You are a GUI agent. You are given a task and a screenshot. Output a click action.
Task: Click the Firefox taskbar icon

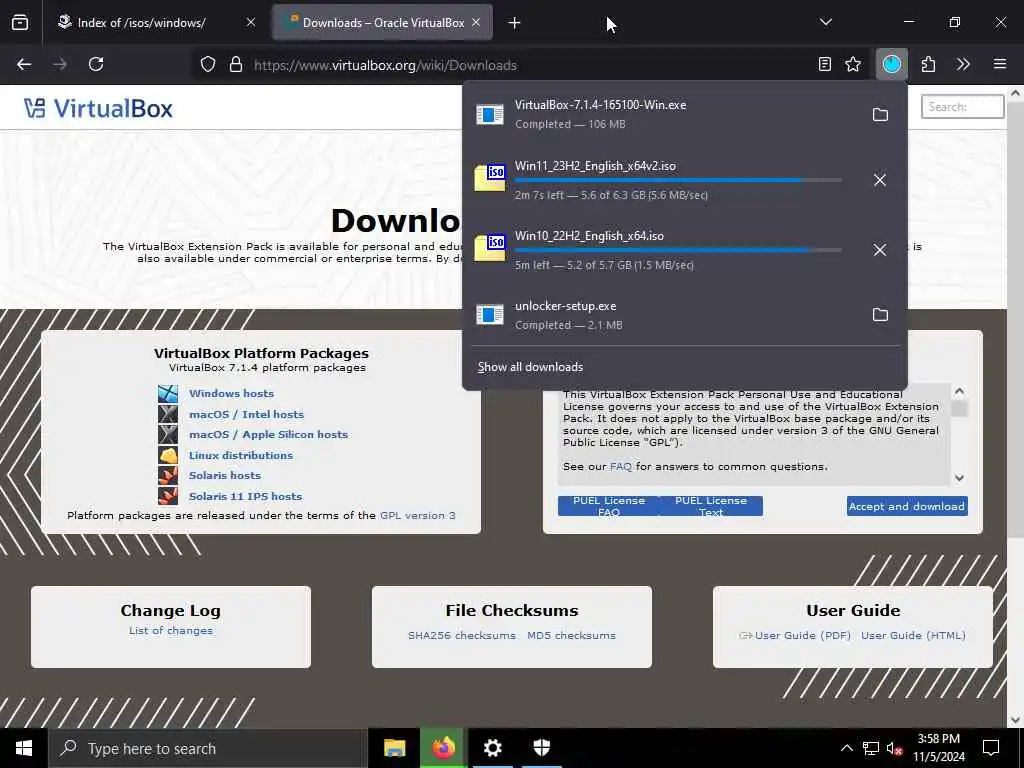[443, 748]
